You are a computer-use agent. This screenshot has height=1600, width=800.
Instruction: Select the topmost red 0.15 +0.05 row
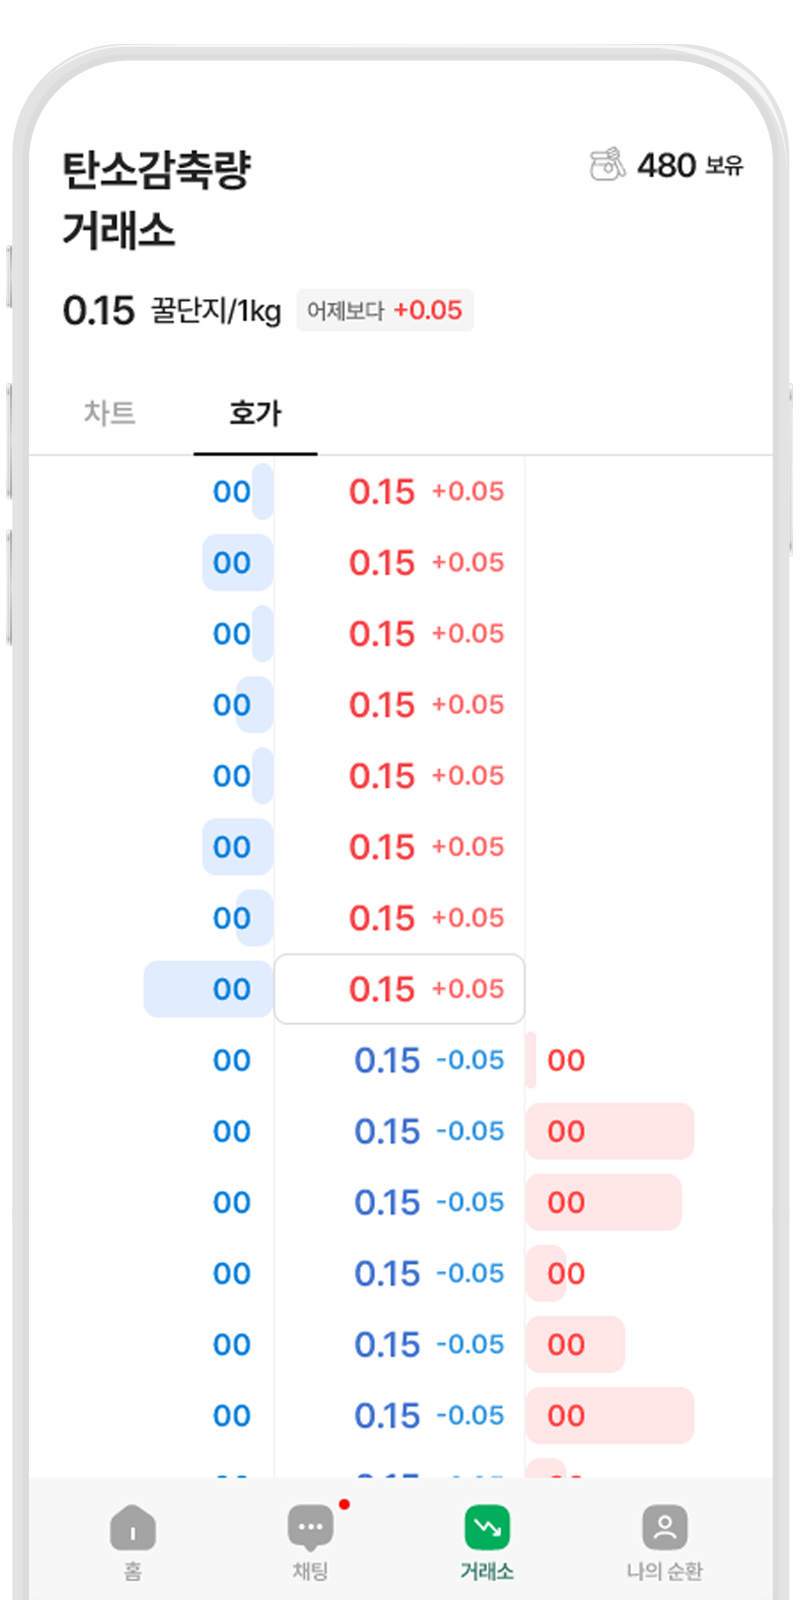click(x=399, y=491)
